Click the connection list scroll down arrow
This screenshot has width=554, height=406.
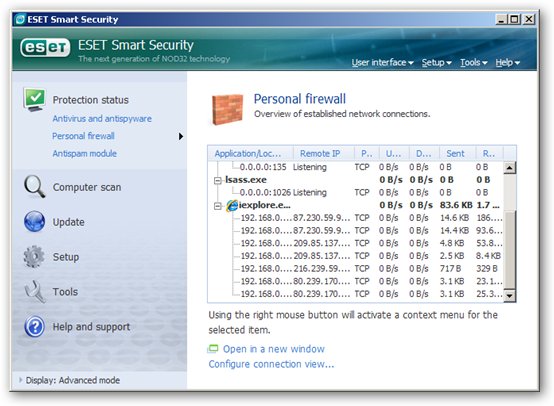(x=509, y=295)
